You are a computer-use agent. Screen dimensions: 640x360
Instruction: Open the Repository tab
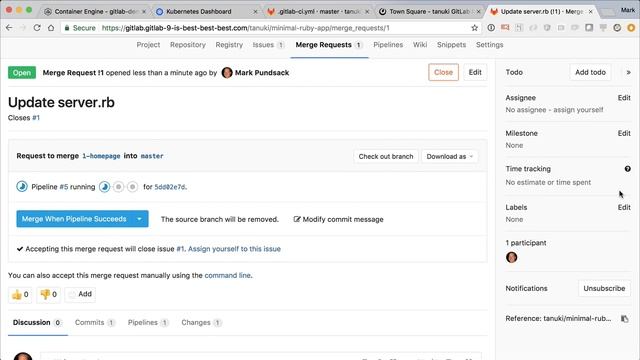click(188, 45)
